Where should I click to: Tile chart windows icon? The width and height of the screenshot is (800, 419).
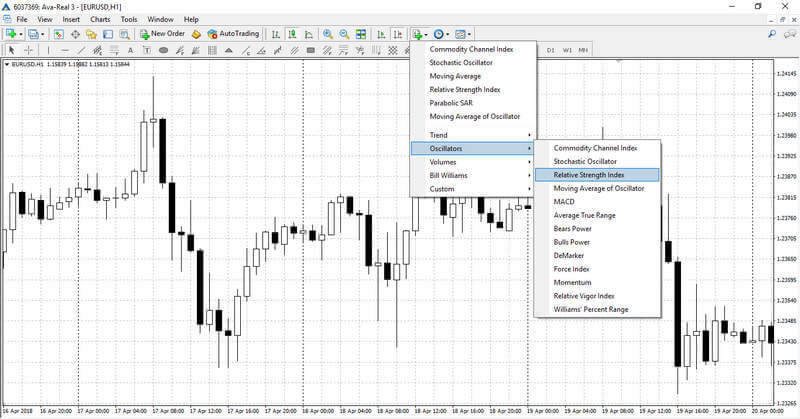(x=361, y=34)
